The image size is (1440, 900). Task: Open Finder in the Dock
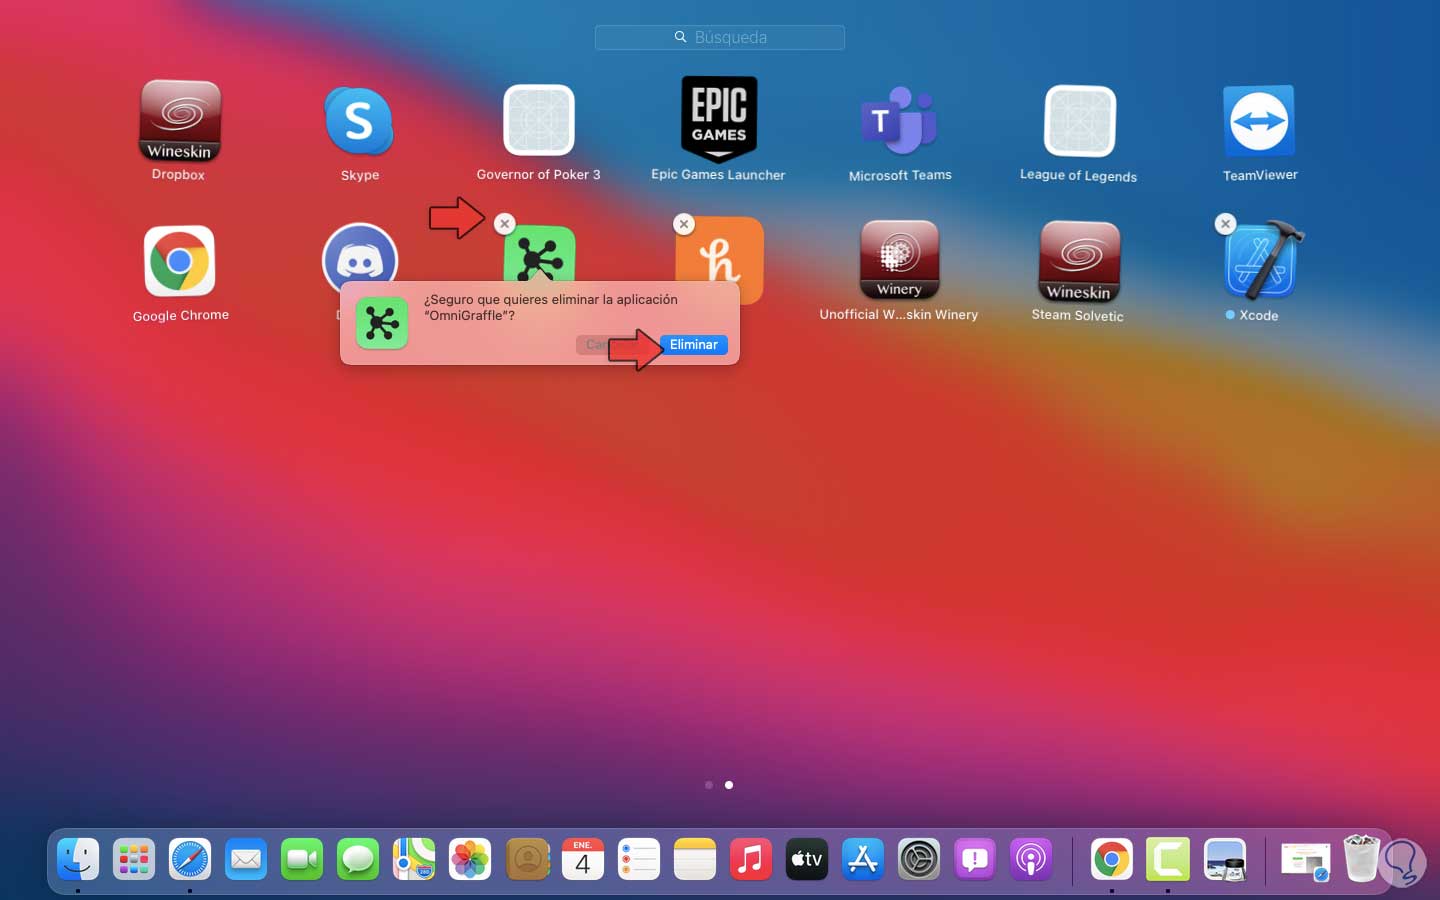(x=78, y=859)
